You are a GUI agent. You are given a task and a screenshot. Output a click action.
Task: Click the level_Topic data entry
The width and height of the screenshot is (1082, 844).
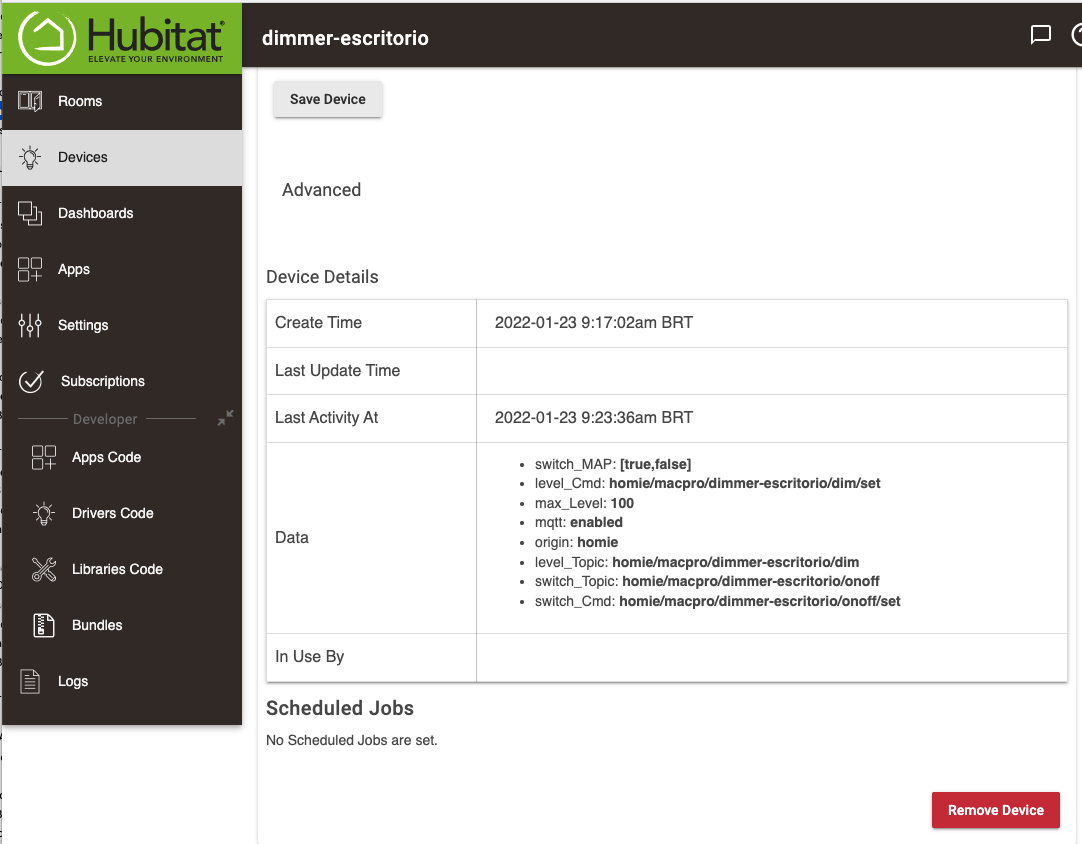pyautogui.click(x=697, y=562)
